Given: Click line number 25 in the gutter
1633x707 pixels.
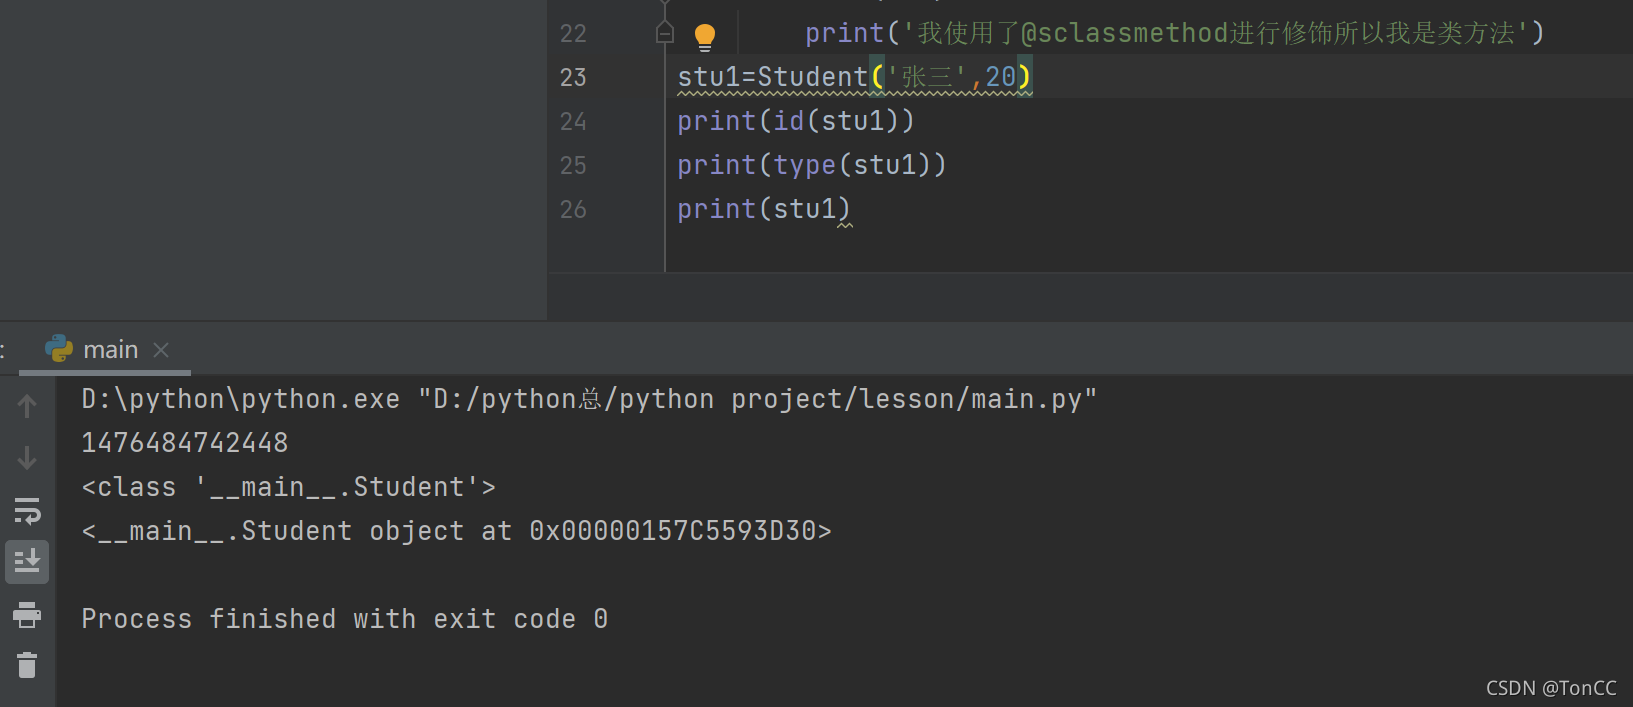Looking at the screenshot, I should pos(573,165).
